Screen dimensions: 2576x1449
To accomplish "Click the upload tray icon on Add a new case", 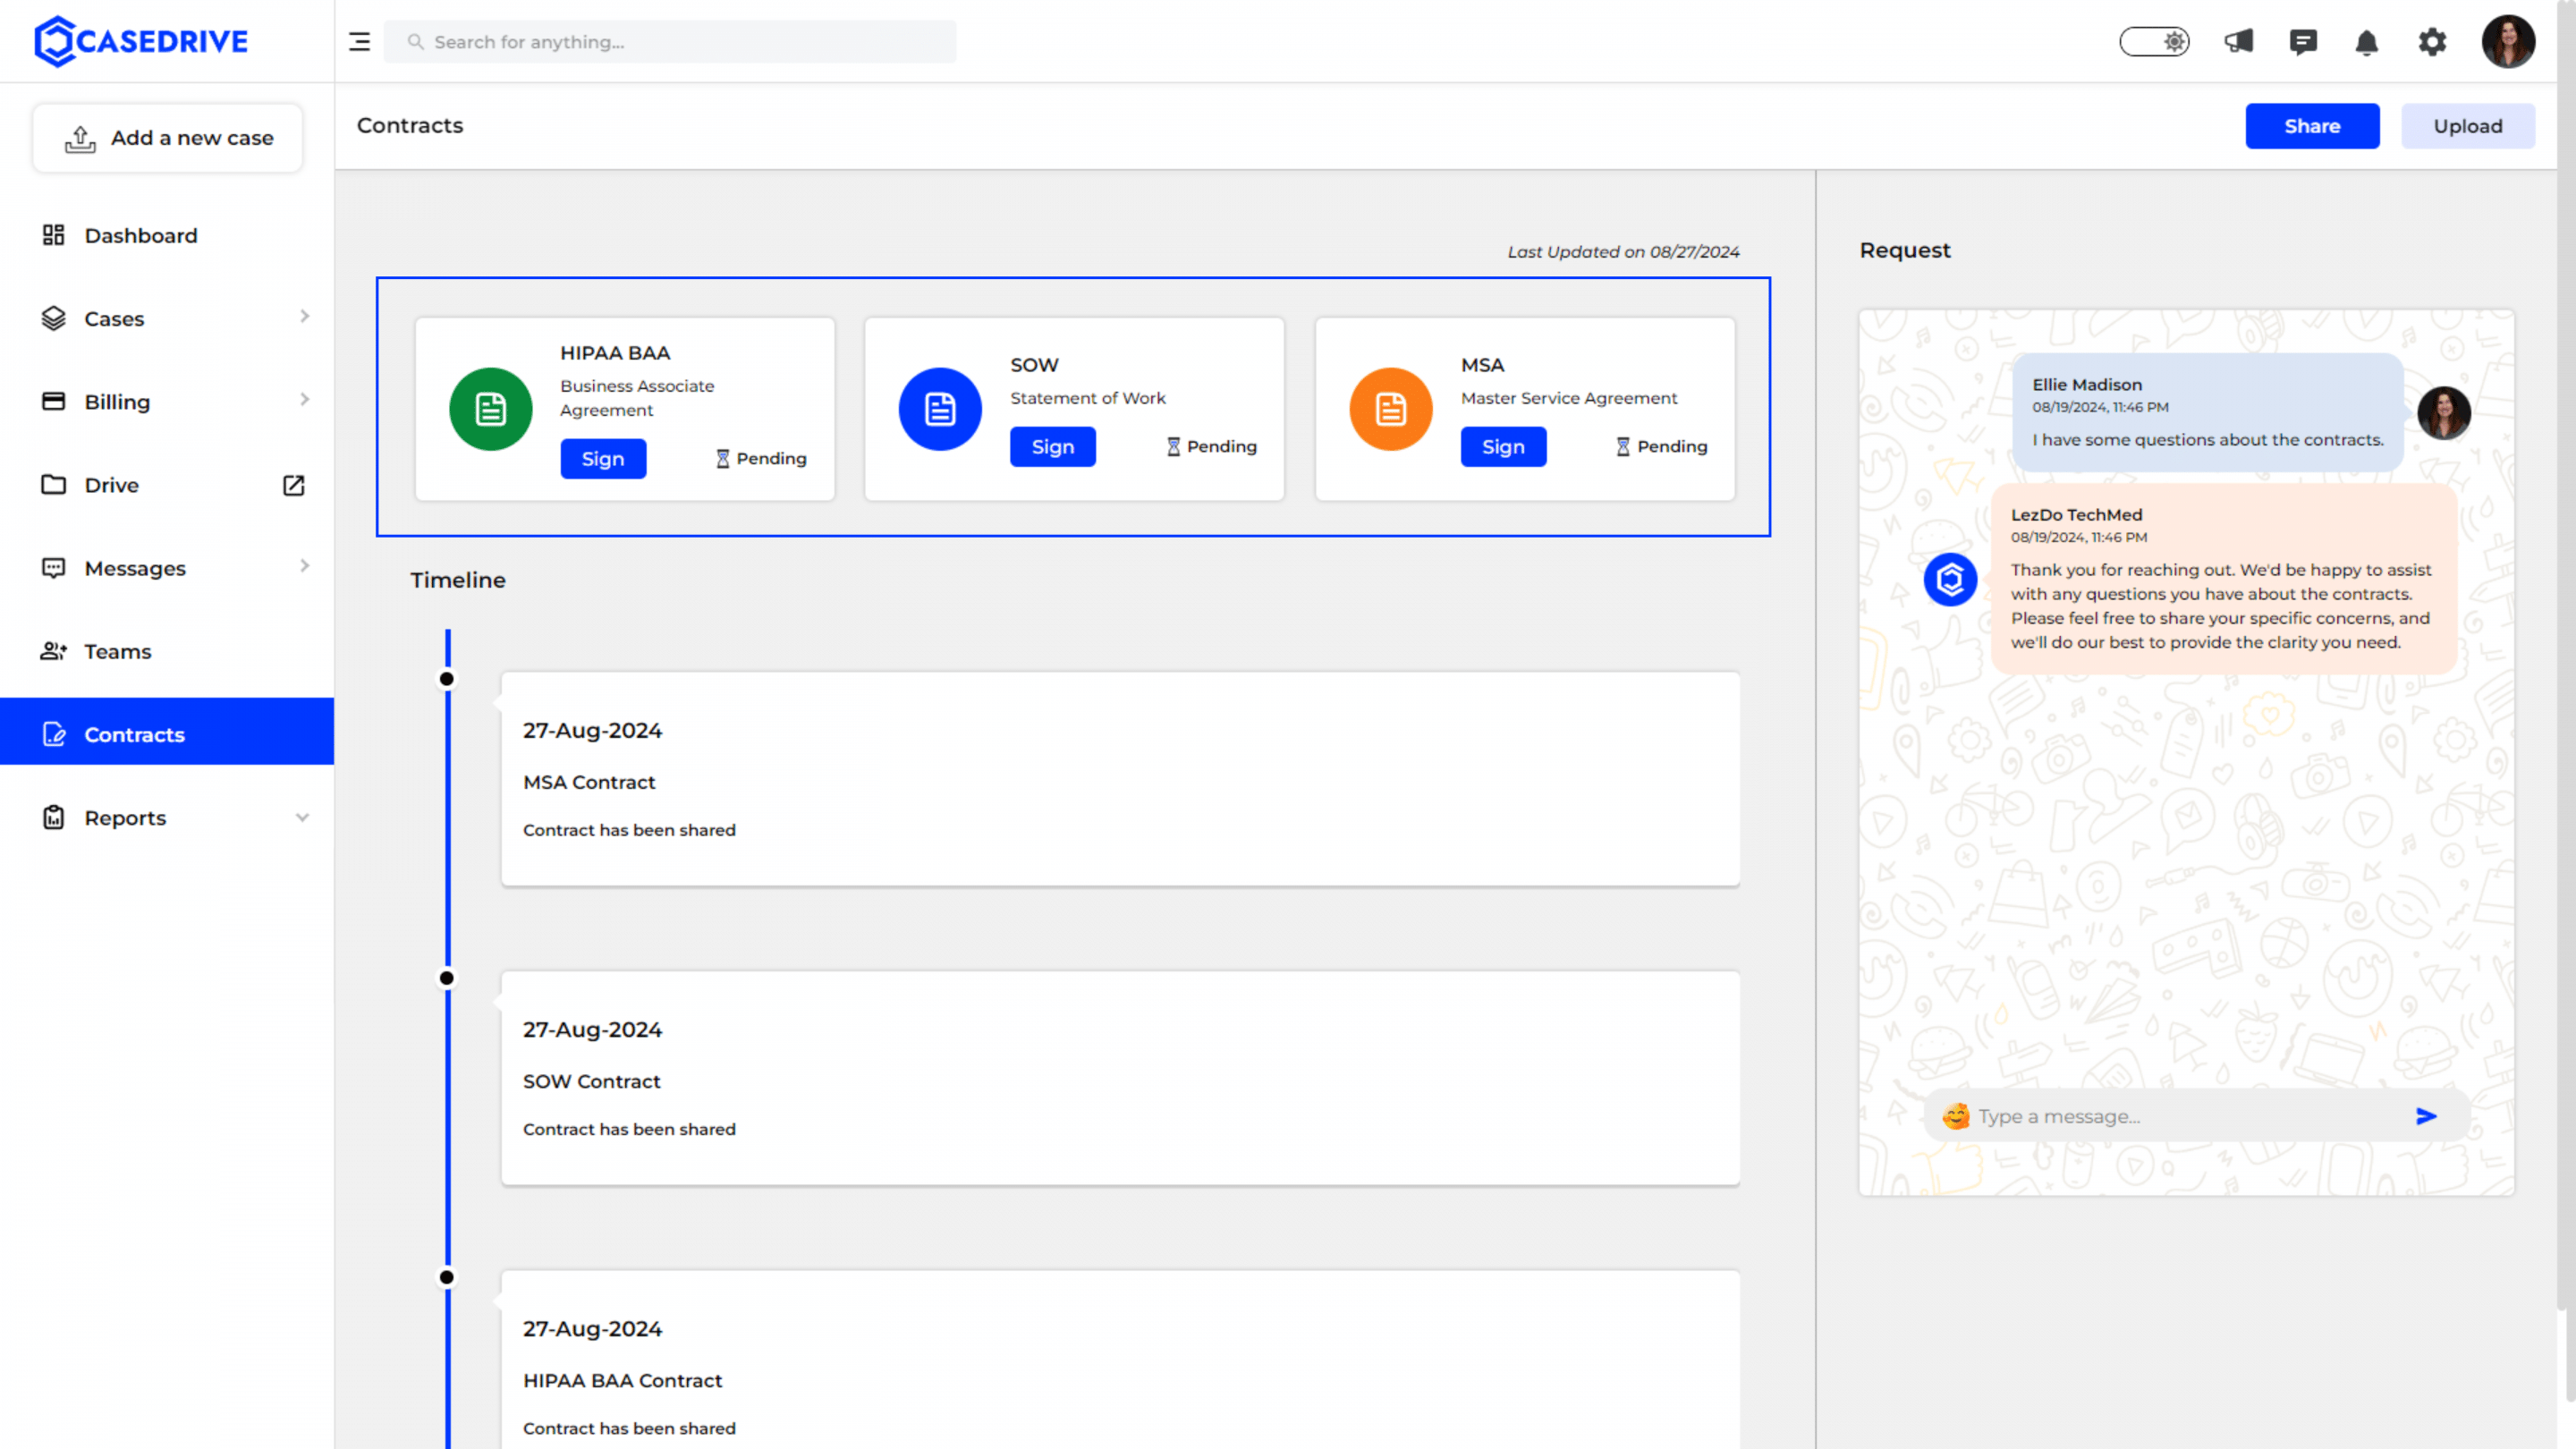I will [80, 139].
